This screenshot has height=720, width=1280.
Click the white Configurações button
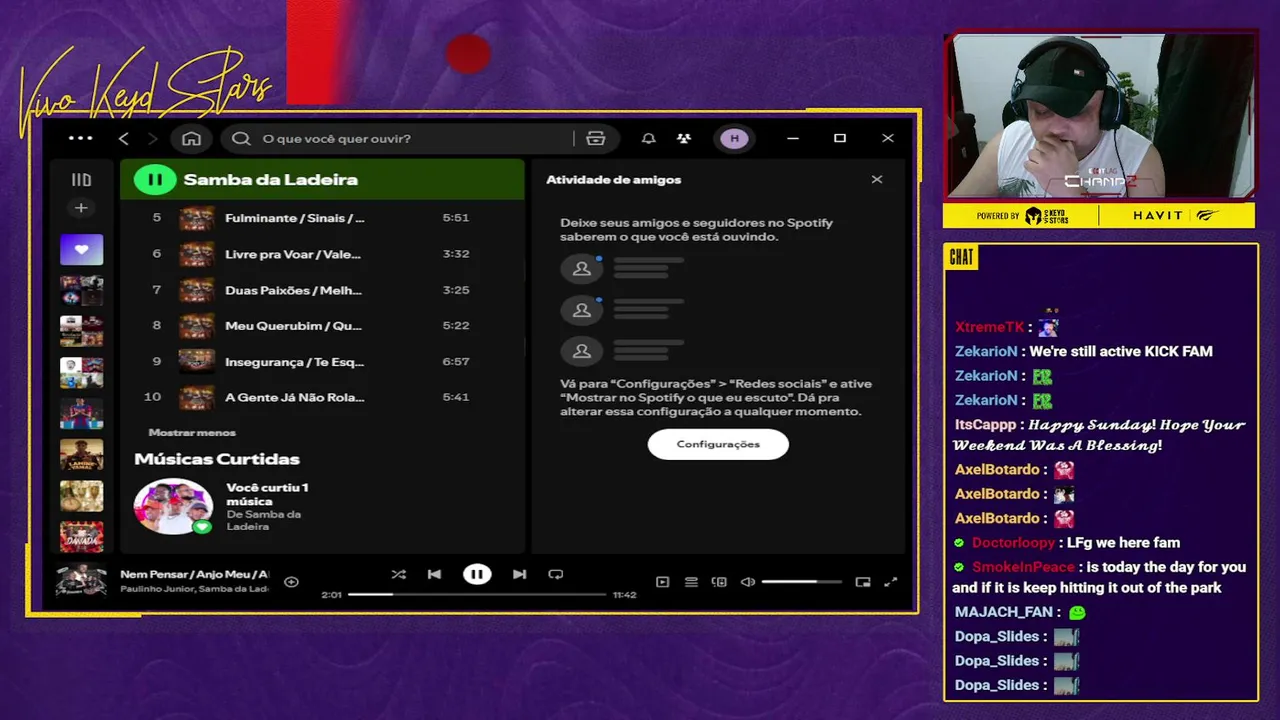click(x=718, y=444)
